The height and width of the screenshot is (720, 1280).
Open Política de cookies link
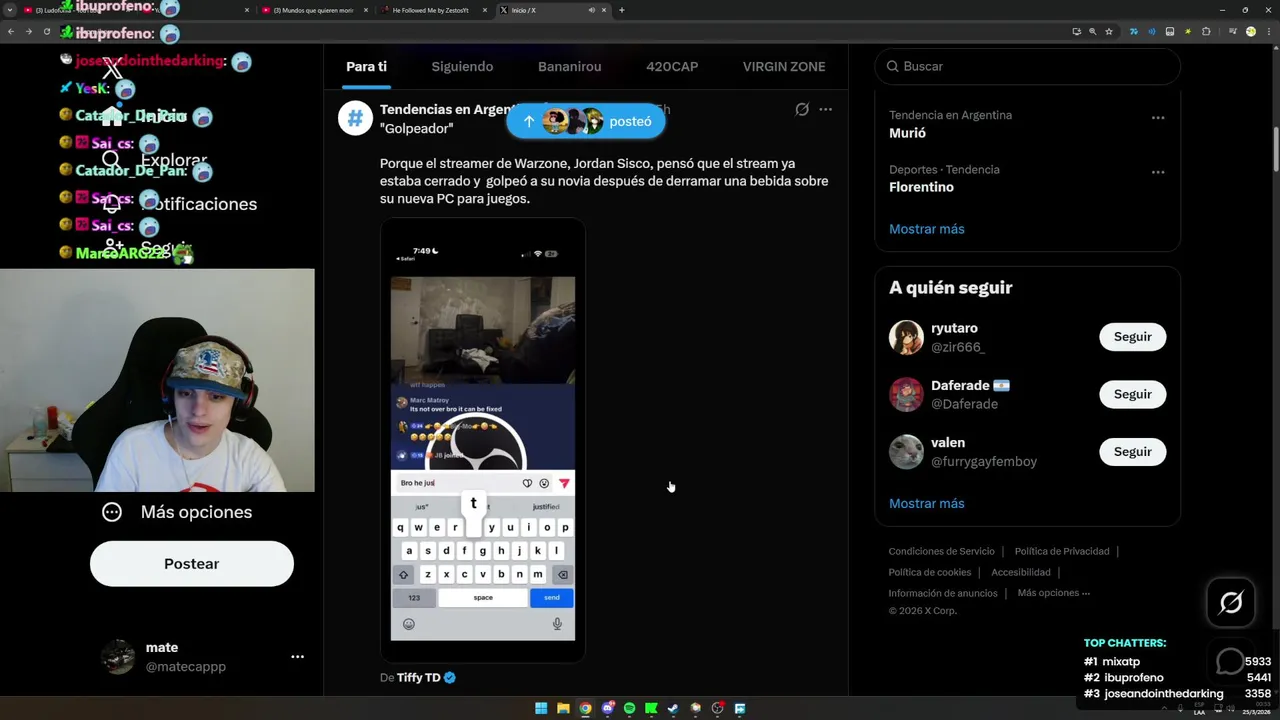930,572
